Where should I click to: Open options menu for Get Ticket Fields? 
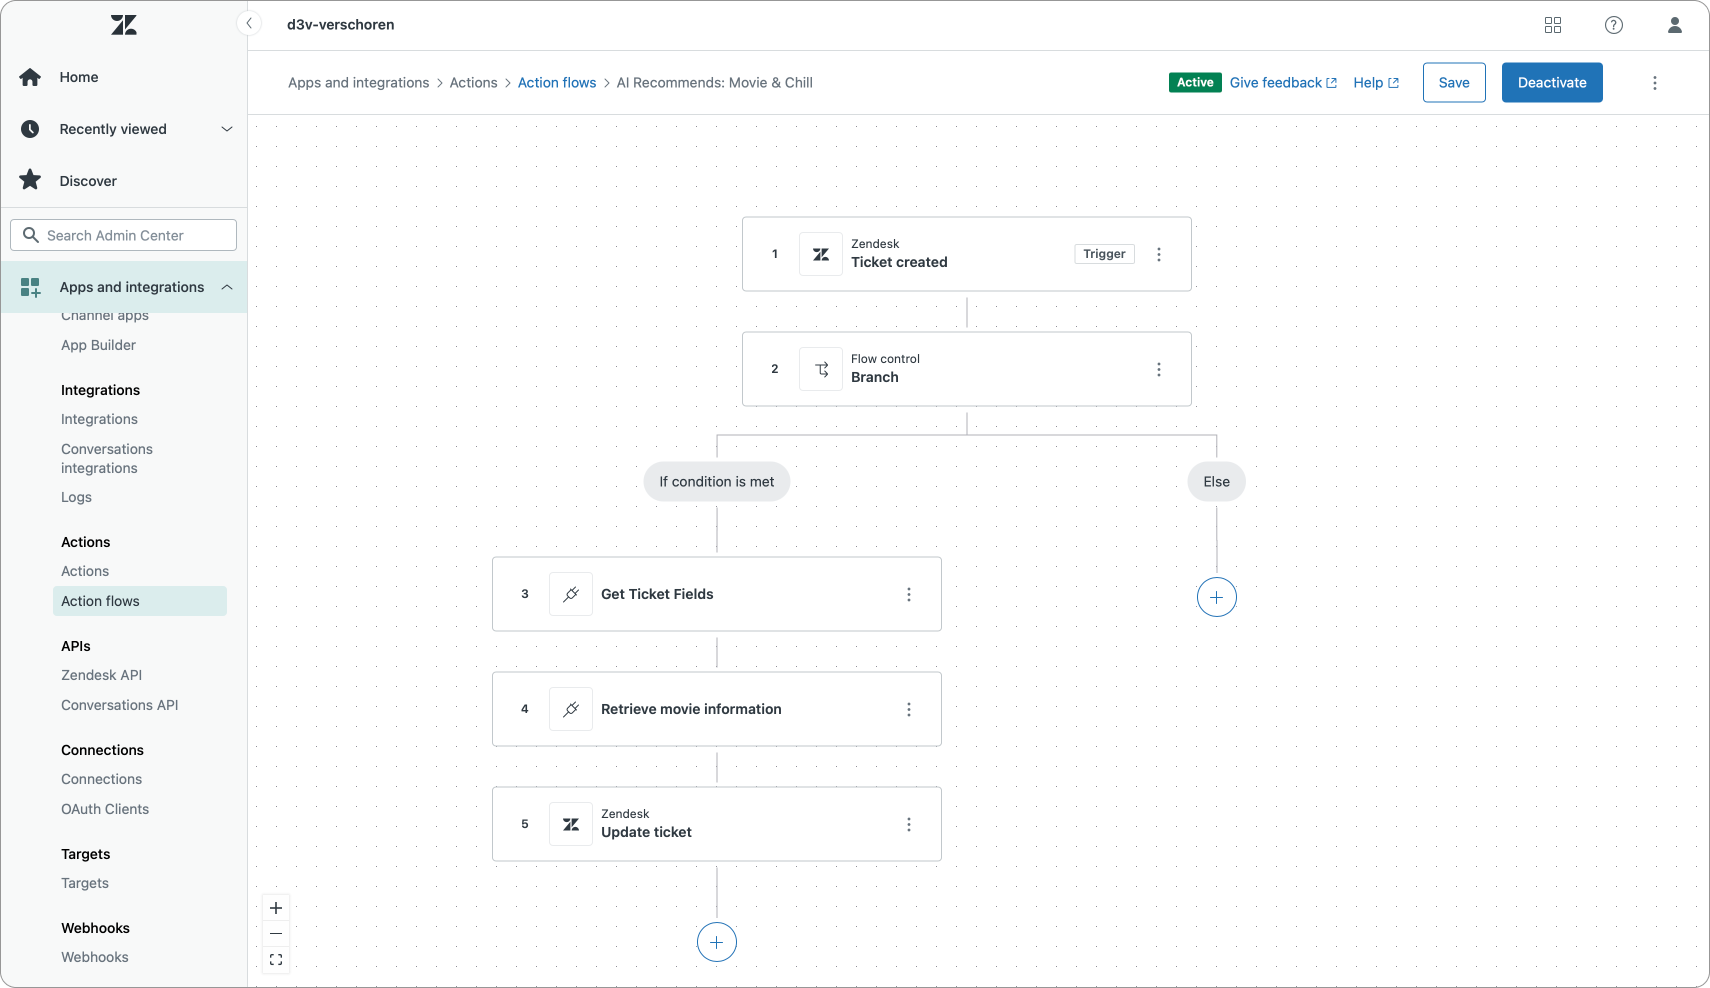(909, 594)
